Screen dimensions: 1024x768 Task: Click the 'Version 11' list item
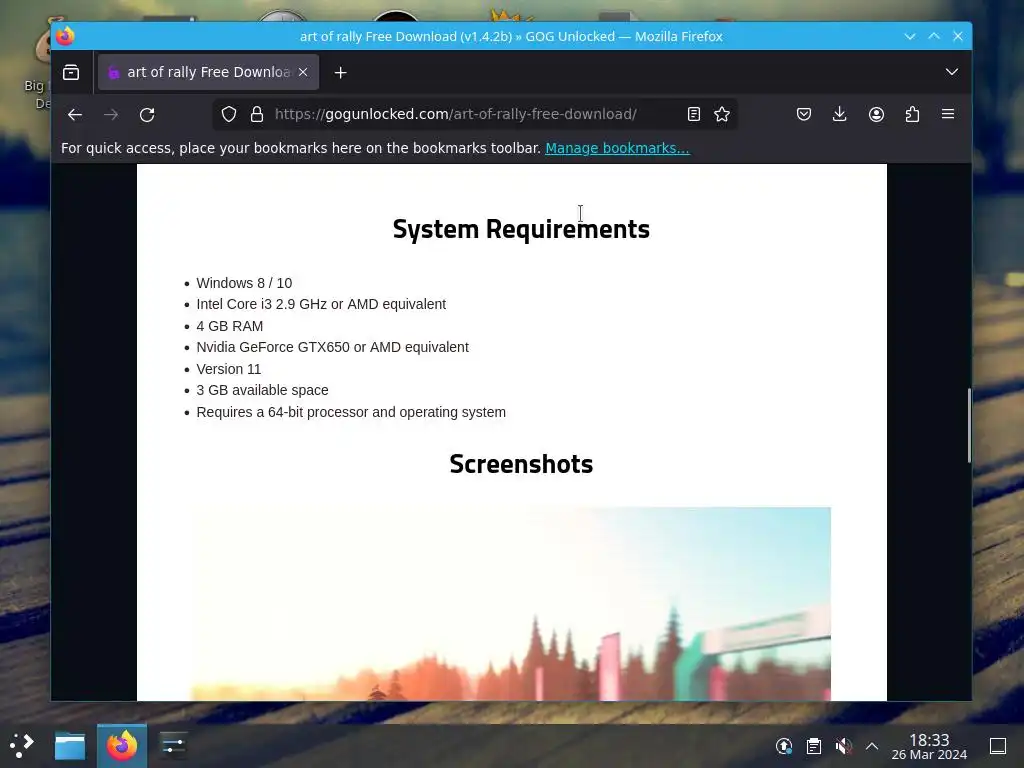point(229,369)
